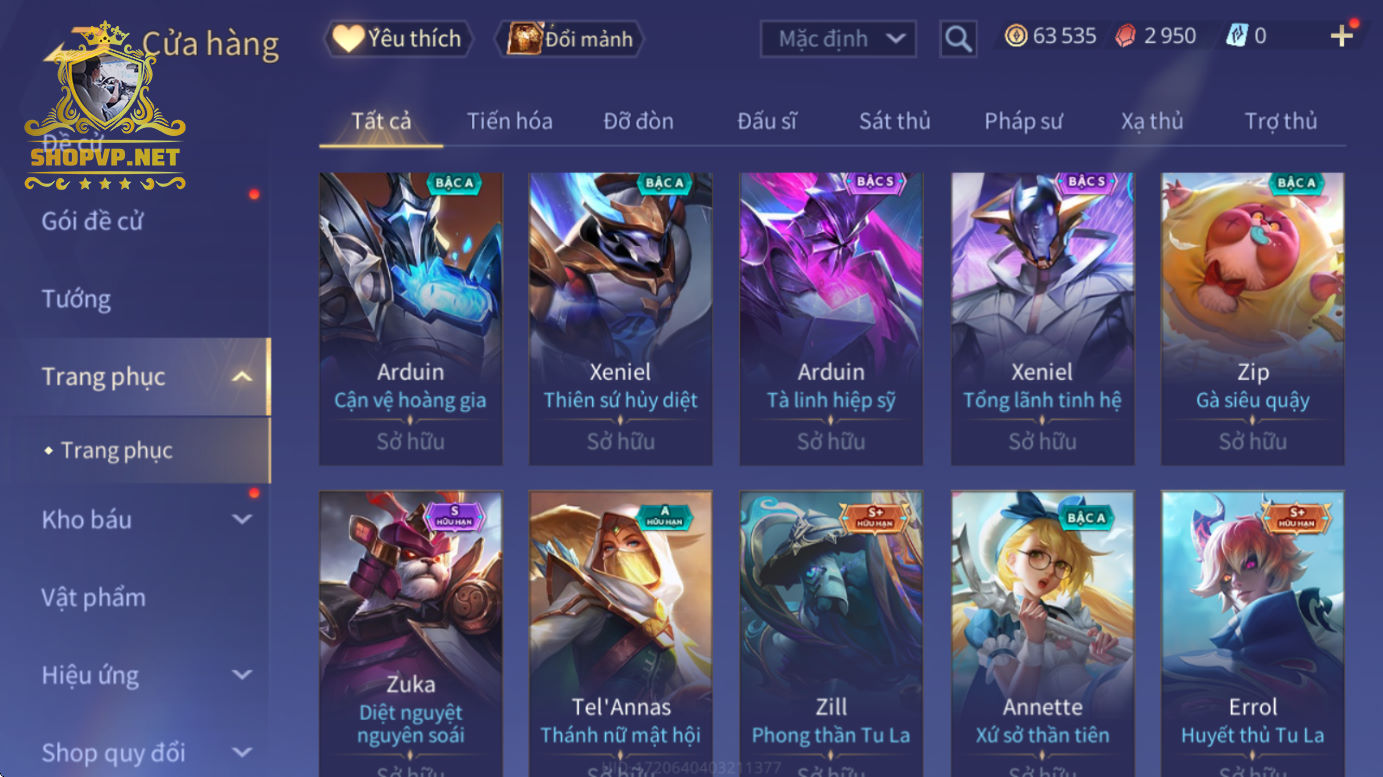Expand the Shop quy đổi chevron
This screenshot has height=777, width=1383.
[241, 752]
